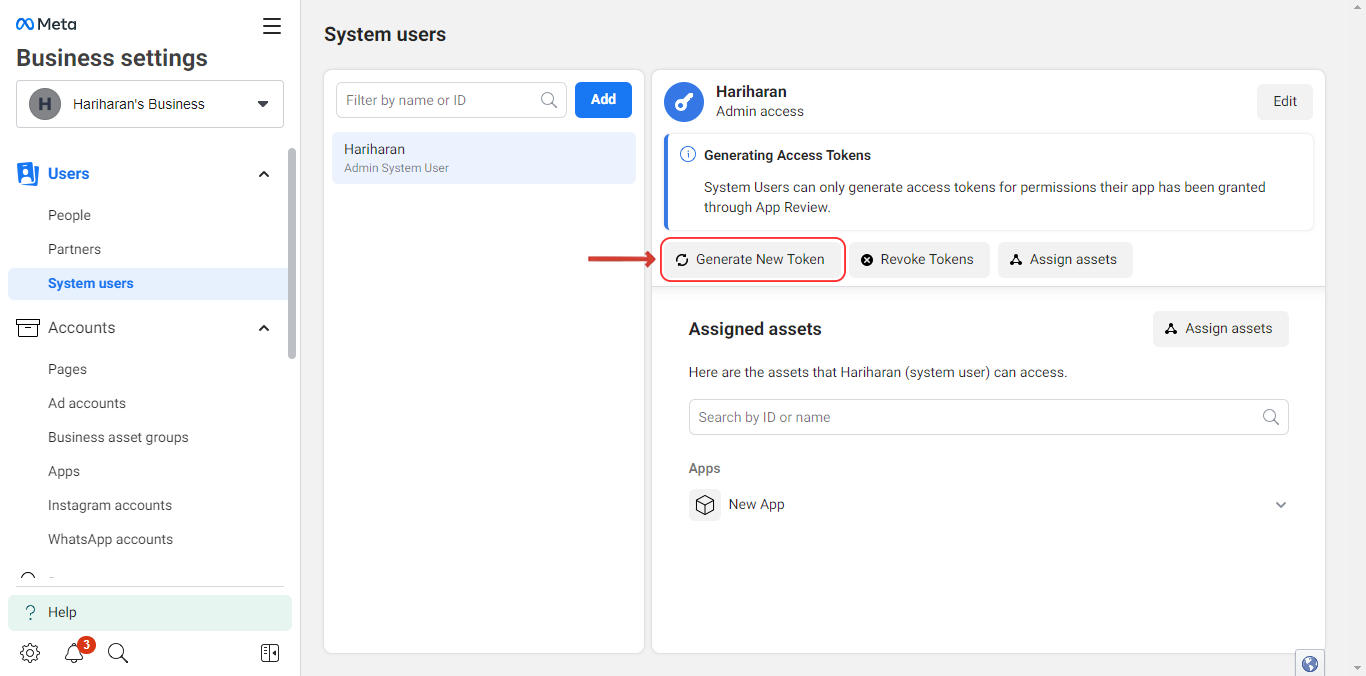Viewport: 1366px width, 676px height.
Task: Click the Assigned assets heading
Action: tap(755, 329)
